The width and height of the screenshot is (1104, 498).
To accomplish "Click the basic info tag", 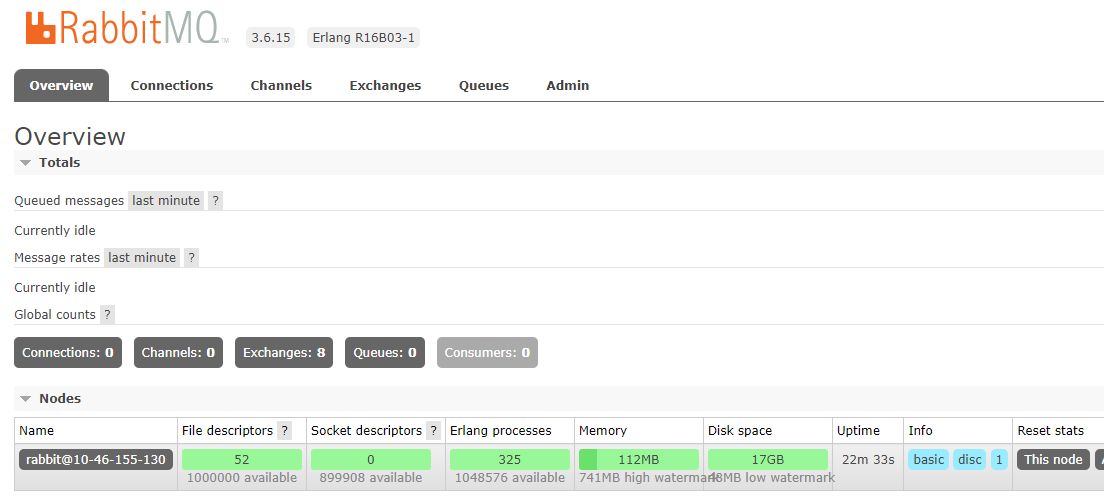I will pos(929,459).
